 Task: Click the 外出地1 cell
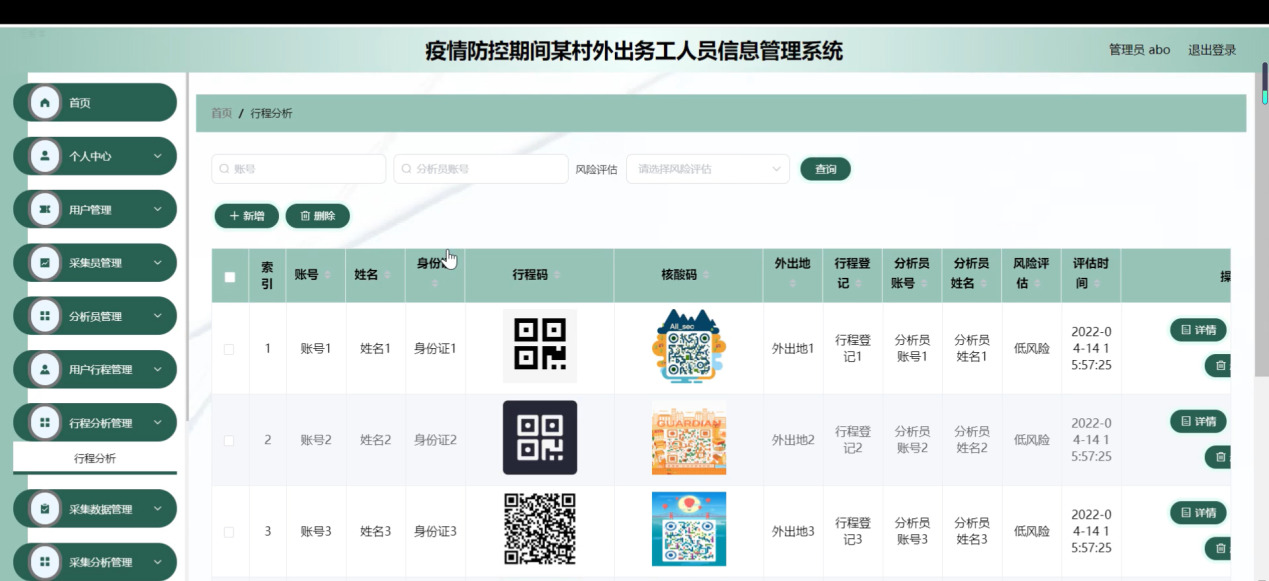[x=793, y=349]
